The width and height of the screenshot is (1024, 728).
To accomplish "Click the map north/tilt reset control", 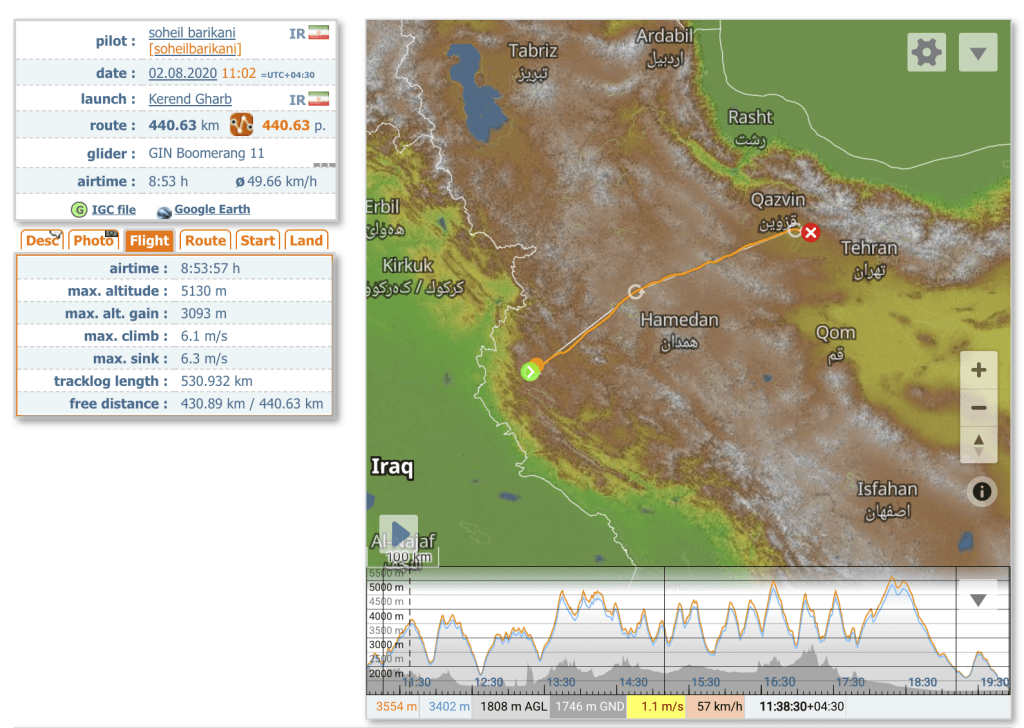I will (978, 444).
